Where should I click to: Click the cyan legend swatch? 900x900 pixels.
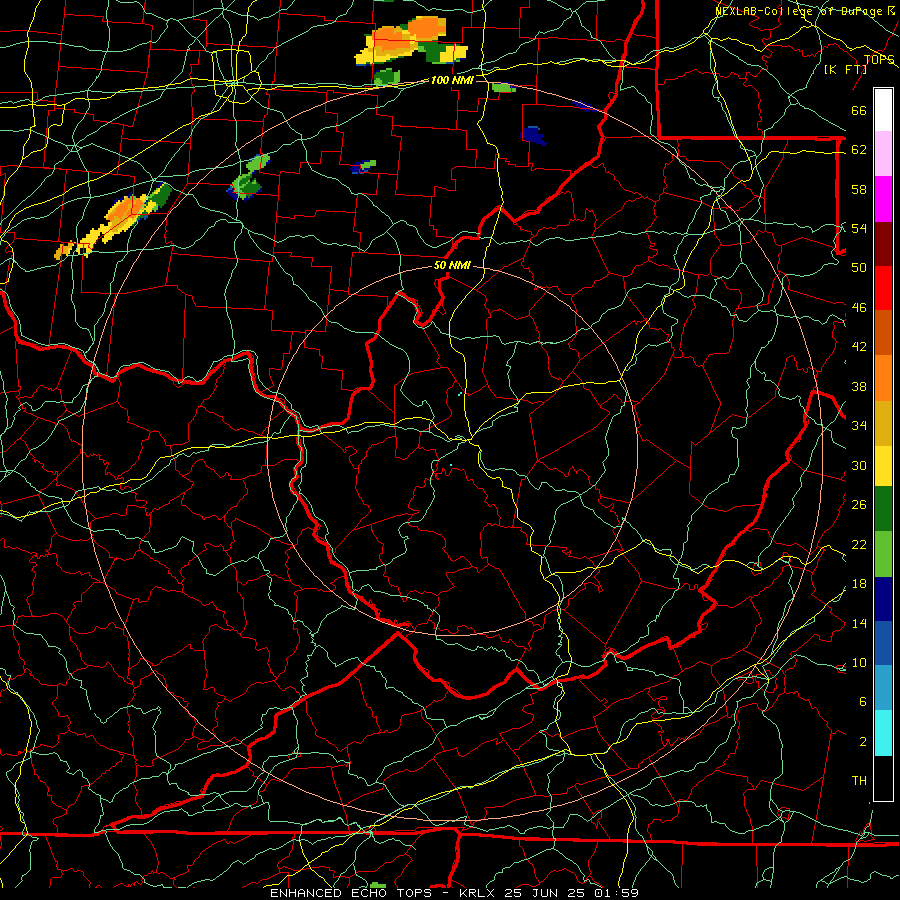(883, 733)
